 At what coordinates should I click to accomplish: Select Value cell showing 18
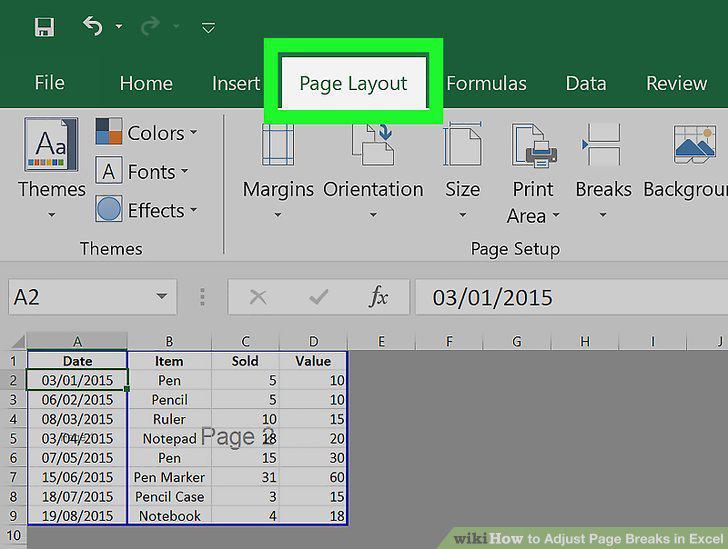click(313, 516)
